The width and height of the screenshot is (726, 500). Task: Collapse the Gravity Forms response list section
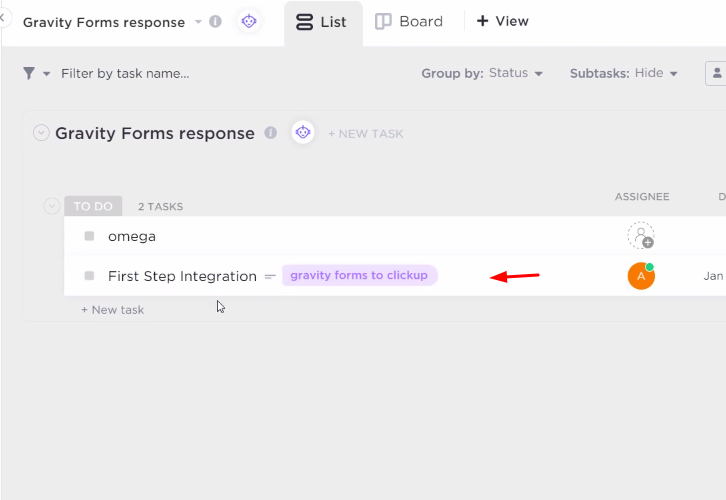pyautogui.click(x=41, y=133)
